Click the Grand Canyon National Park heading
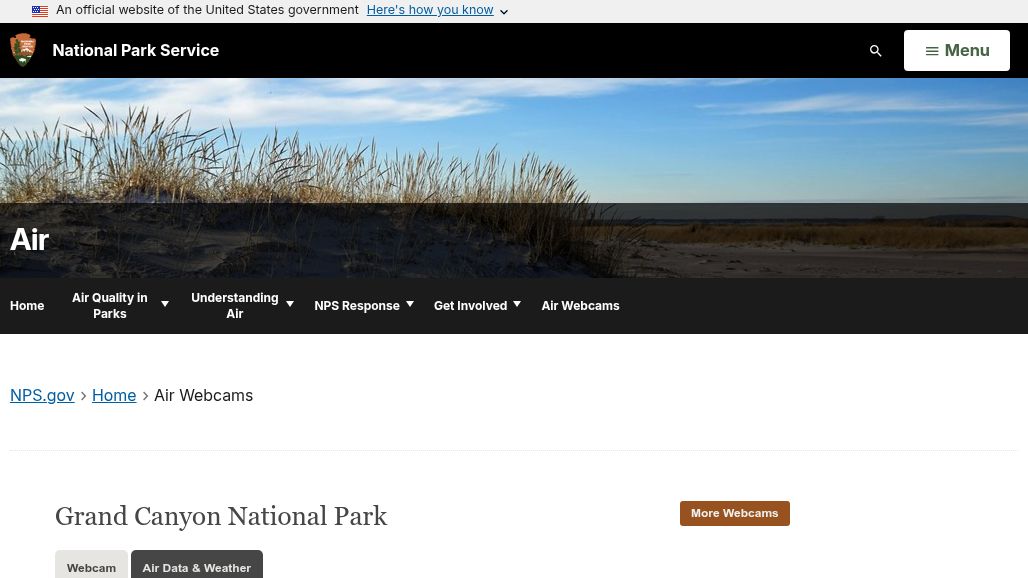The image size is (1028, 578). (221, 516)
